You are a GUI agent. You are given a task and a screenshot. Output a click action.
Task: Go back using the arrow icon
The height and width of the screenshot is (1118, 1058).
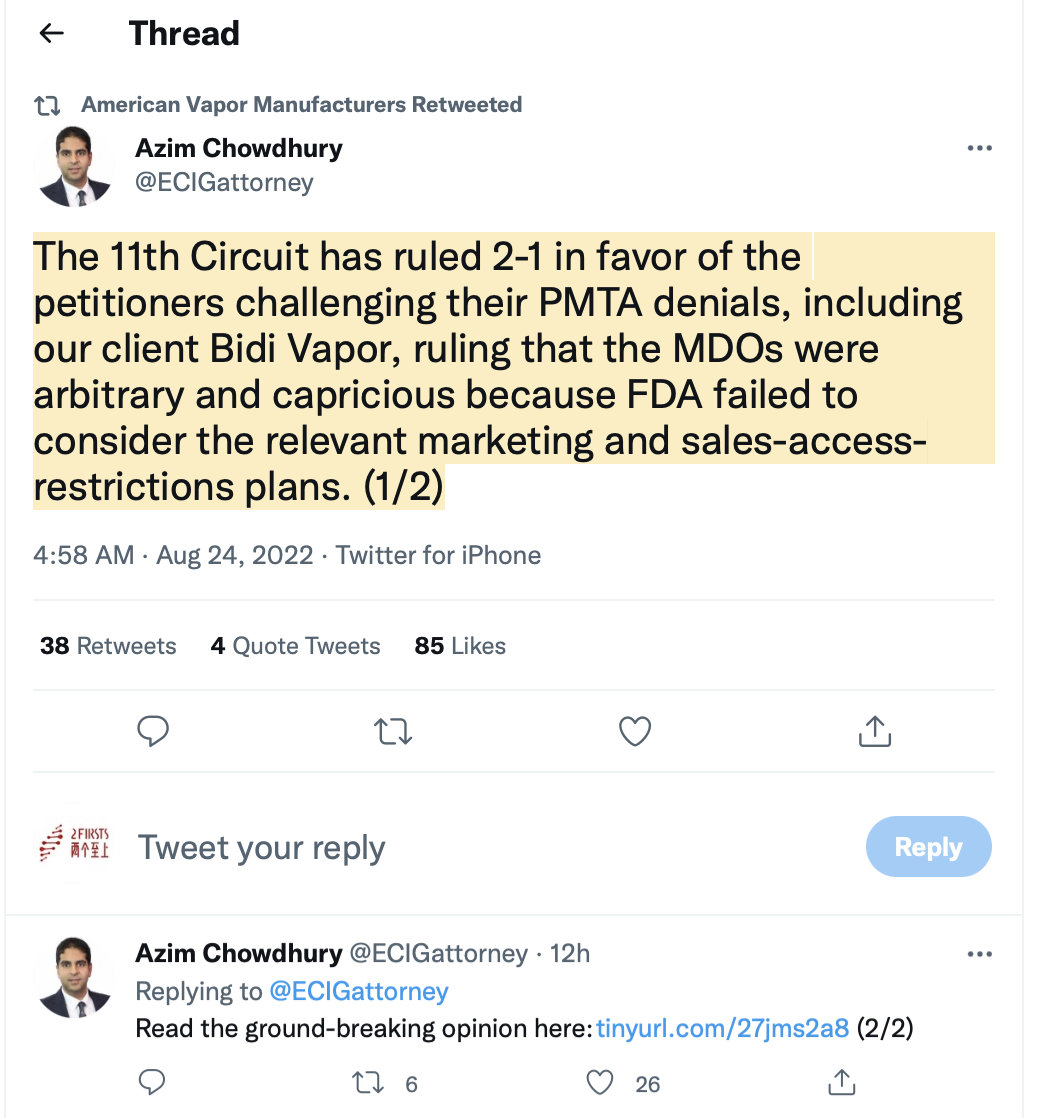[x=51, y=34]
